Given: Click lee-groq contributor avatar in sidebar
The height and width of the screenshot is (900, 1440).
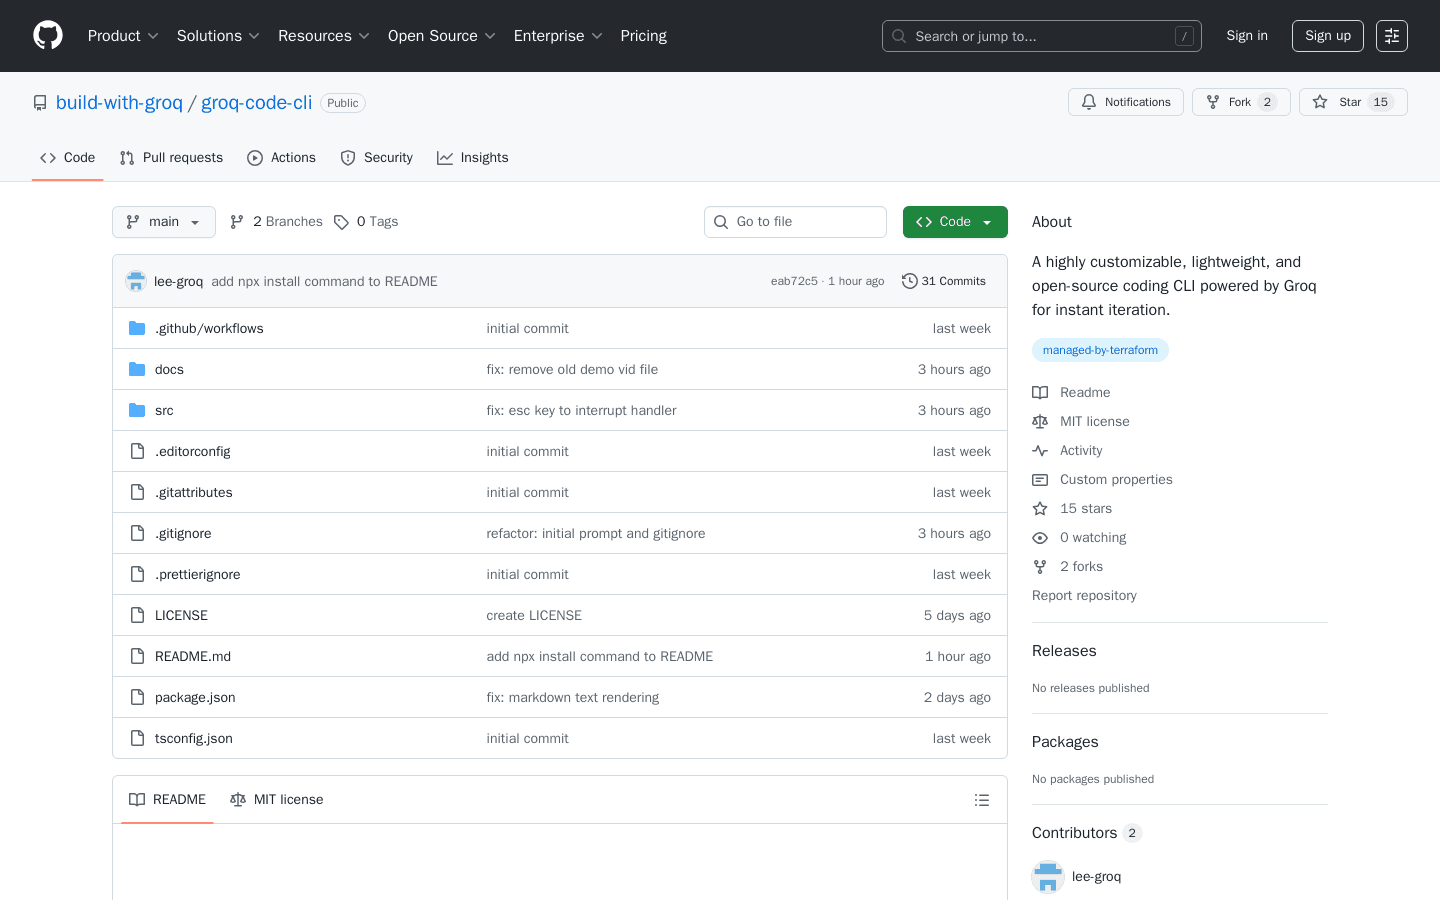Looking at the screenshot, I should click(x=1048, y=877).
